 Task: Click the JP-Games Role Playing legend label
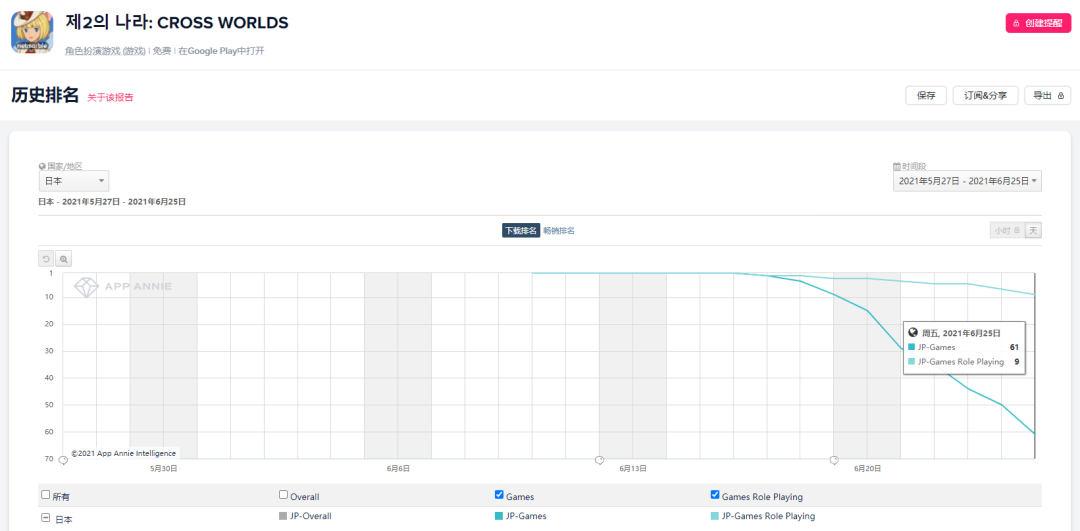[769, 516]
